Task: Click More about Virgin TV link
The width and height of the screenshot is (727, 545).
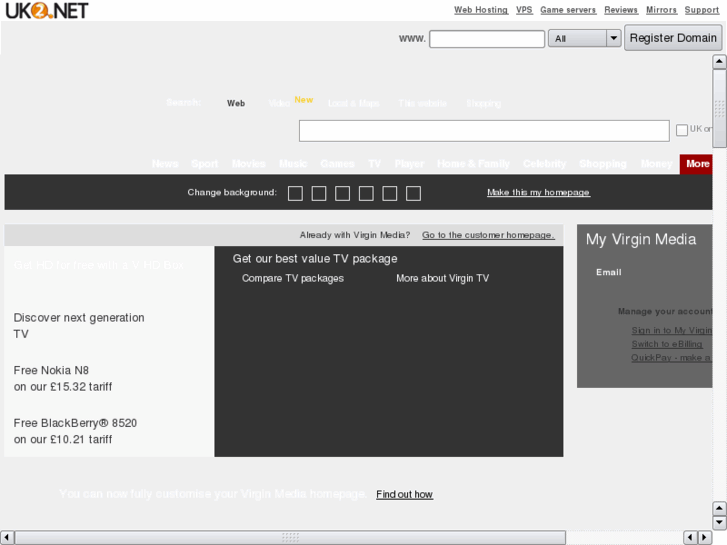Action: click(x=442, y=278)
